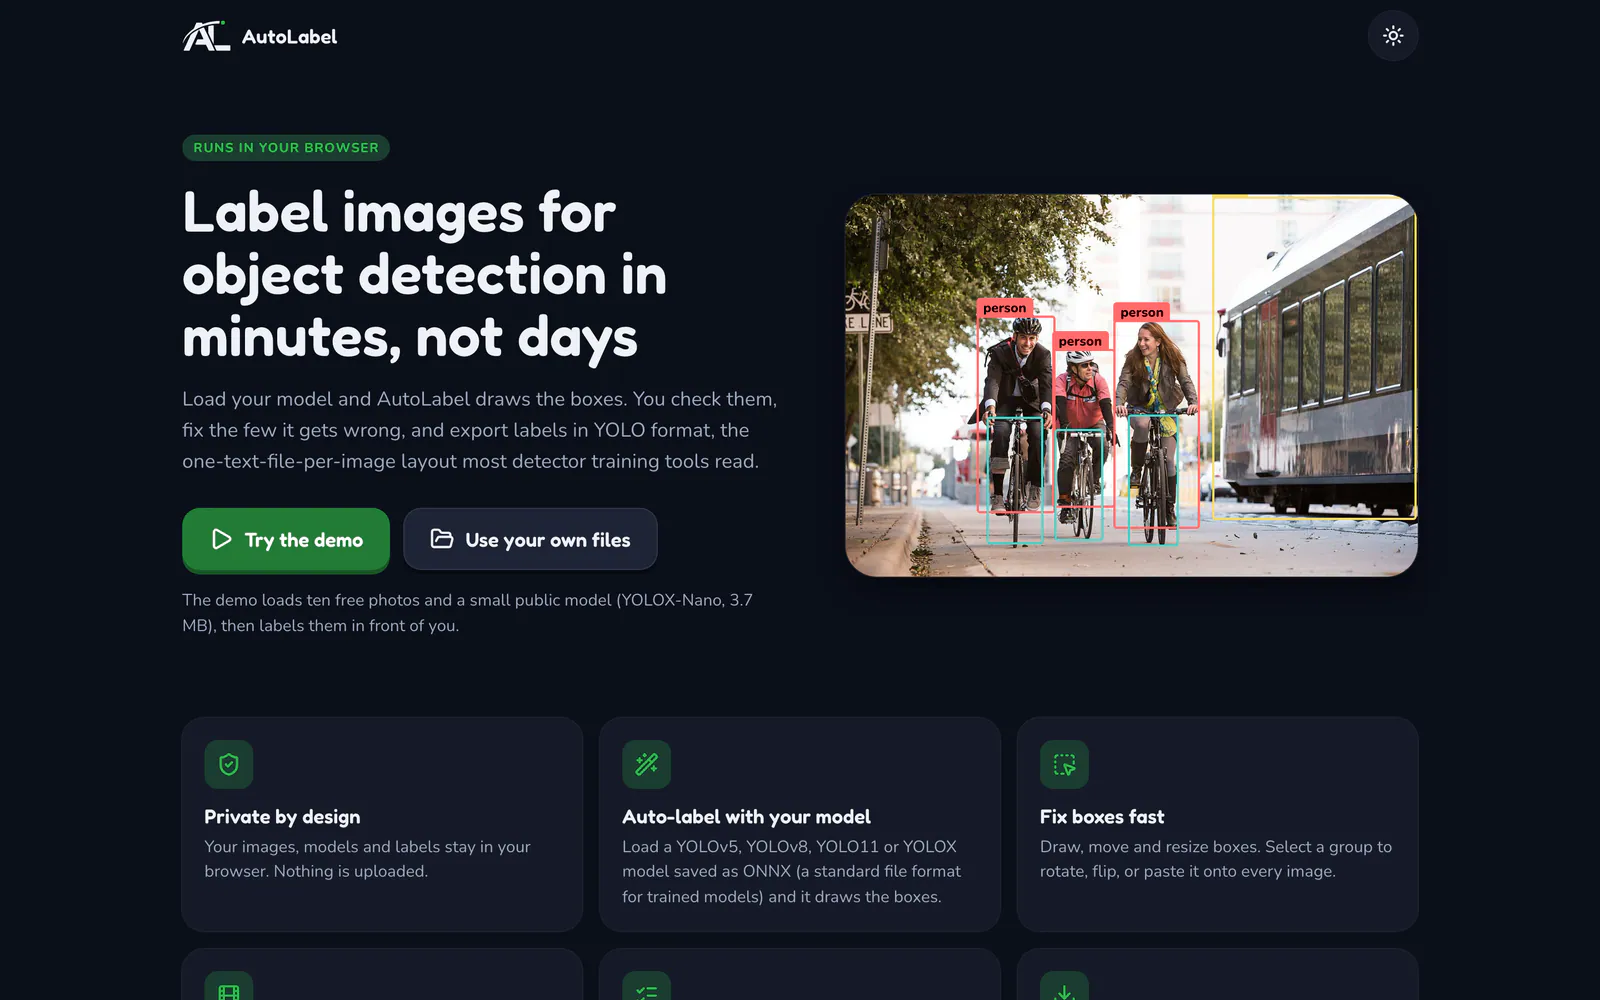
Task: Click the RUNS IN YOUR BROWSER badge
Action: pos(286,148)
